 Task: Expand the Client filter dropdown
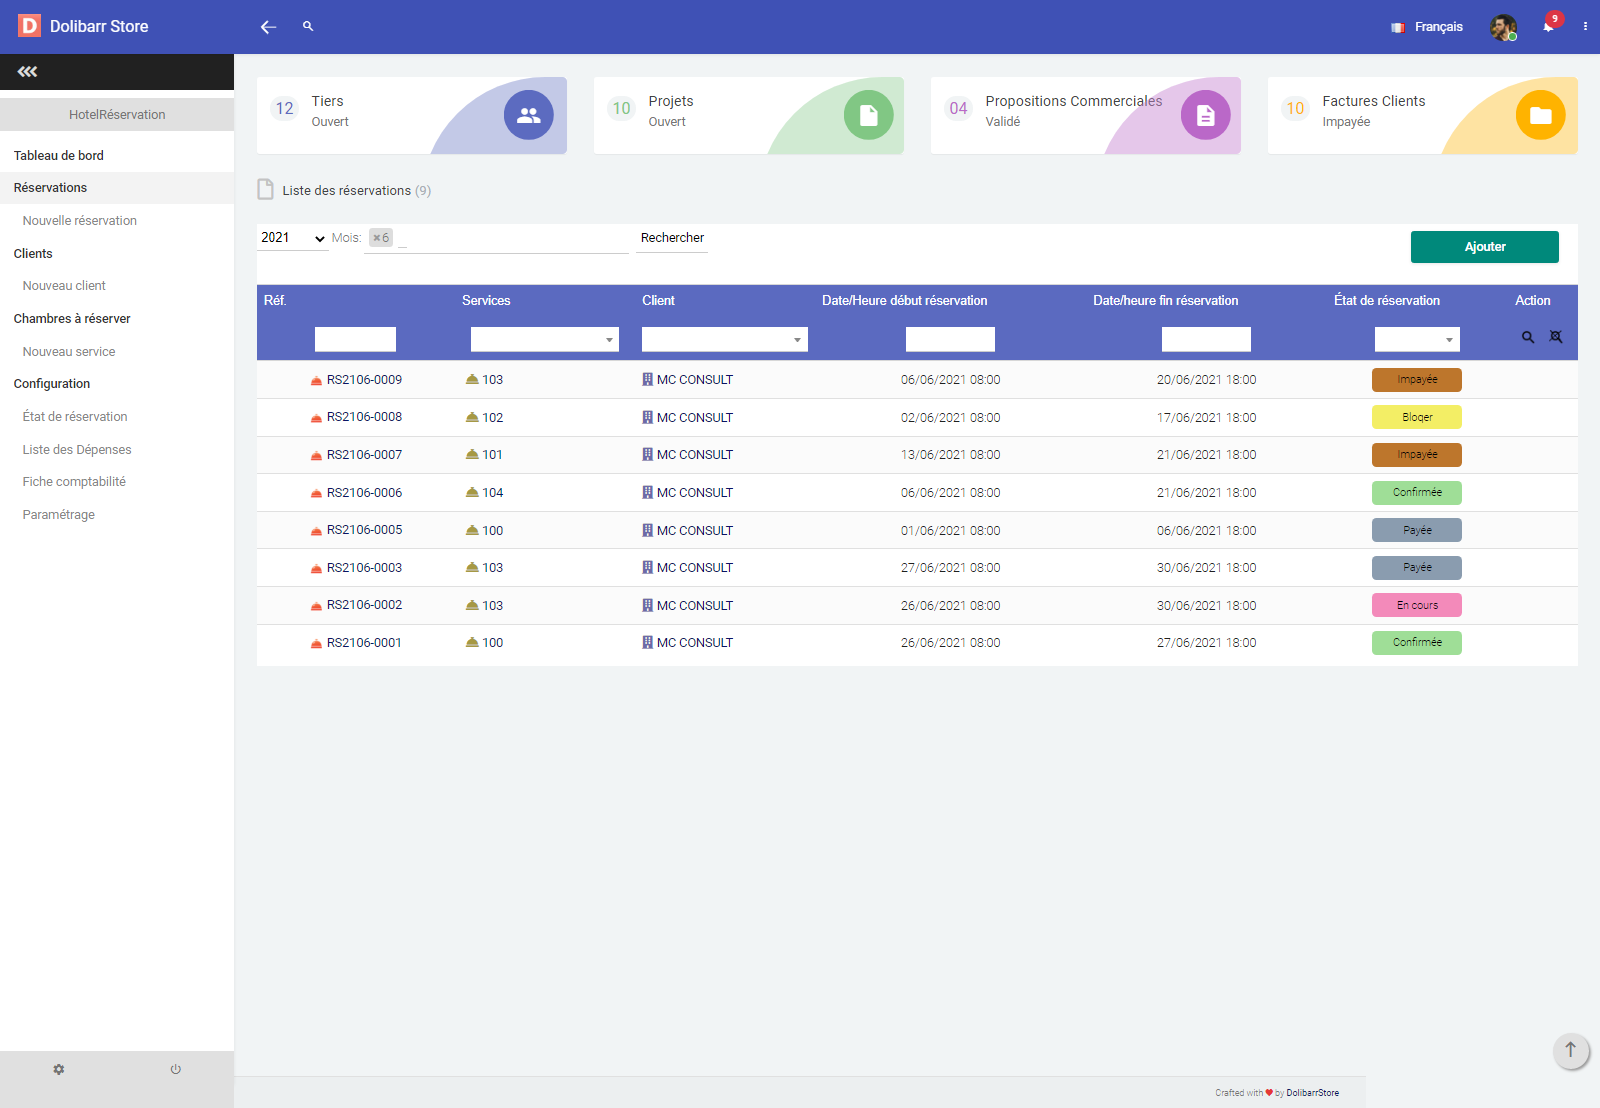[724, 340]
